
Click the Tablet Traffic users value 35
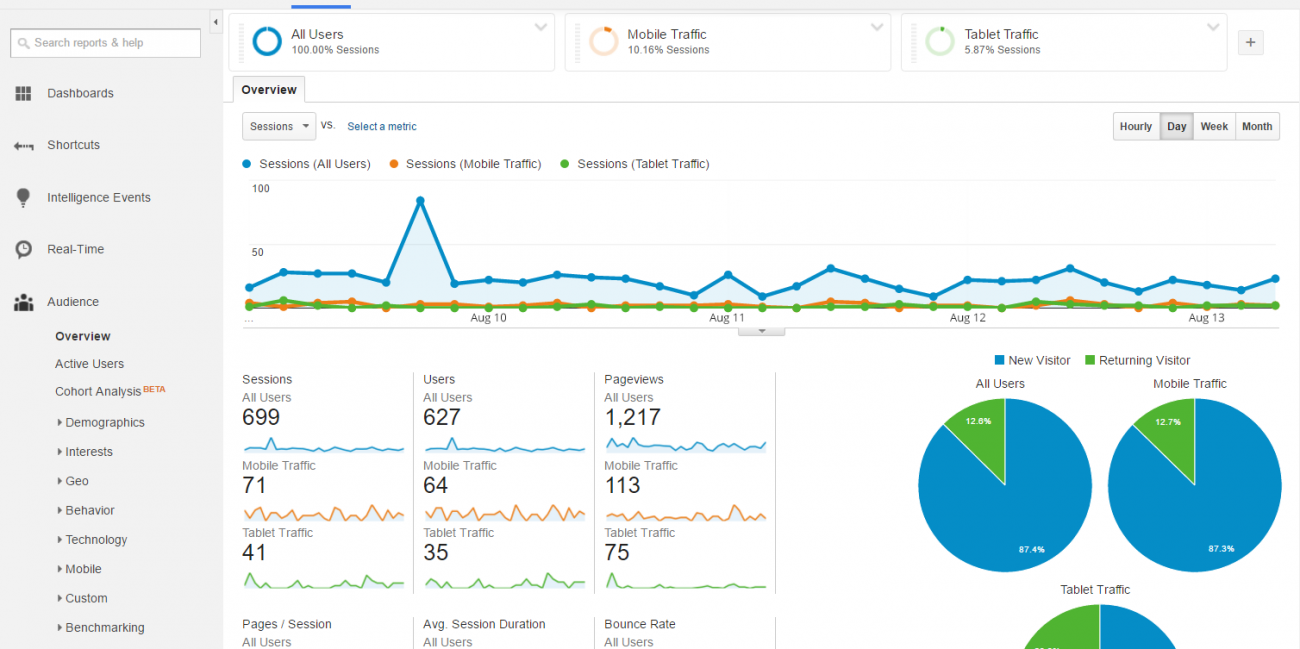click(x=436, y=553)
